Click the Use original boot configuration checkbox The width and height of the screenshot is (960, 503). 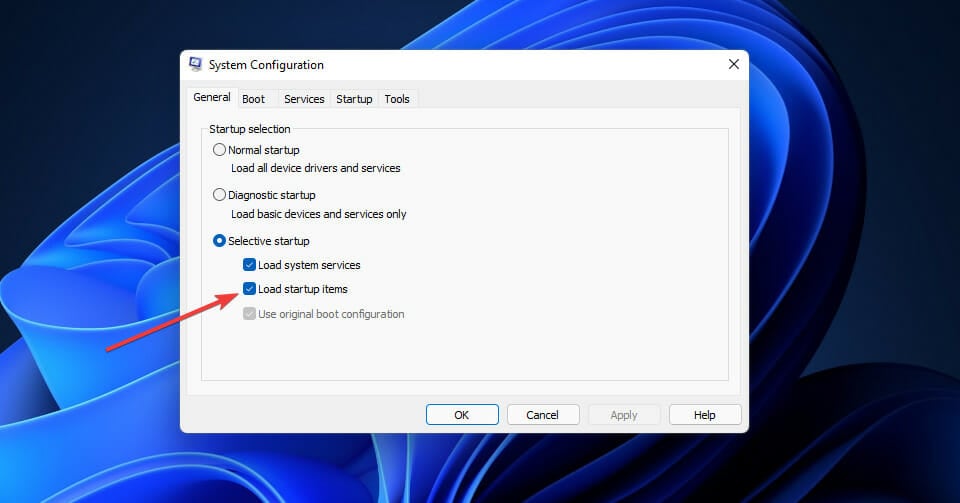click(x=249, y=314)
